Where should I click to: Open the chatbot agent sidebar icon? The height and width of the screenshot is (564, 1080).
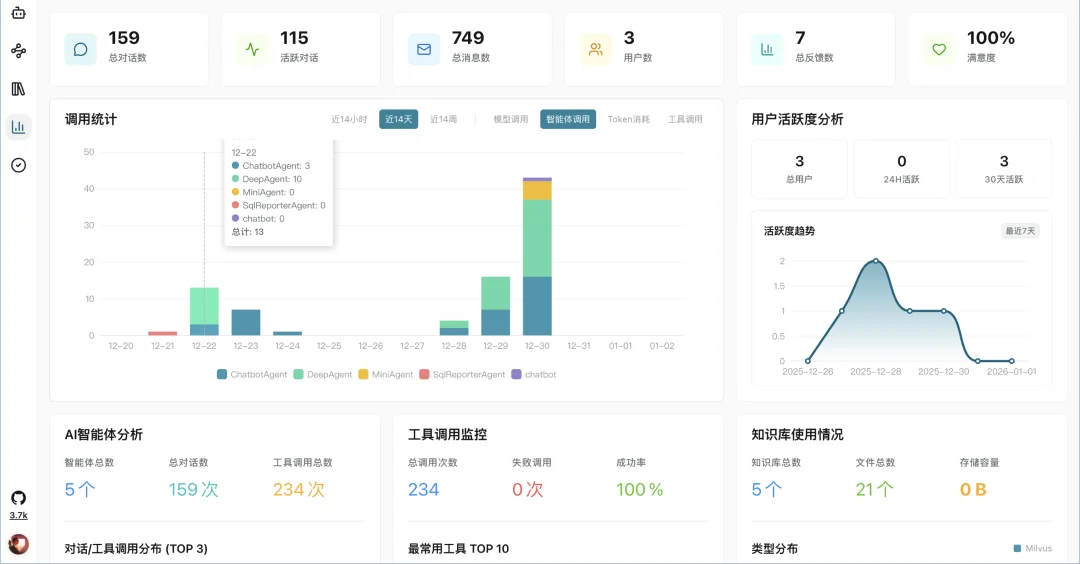point(19,12)
